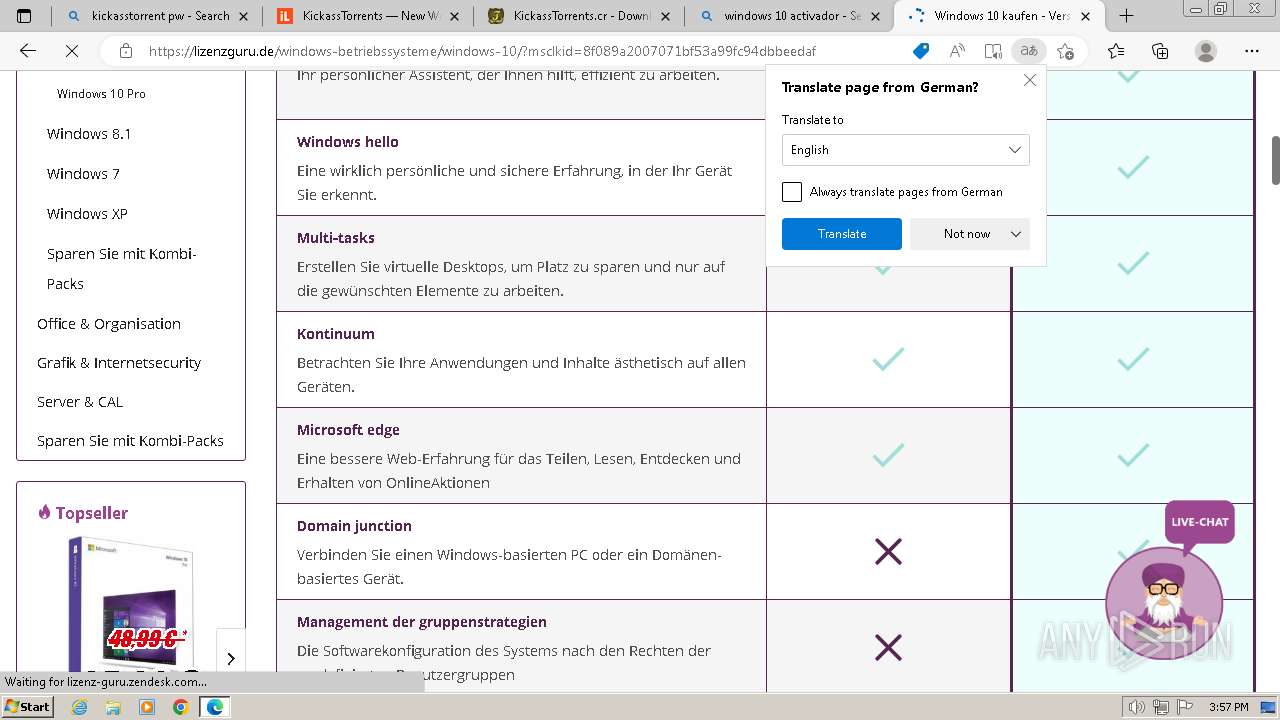Click the Not now button
Viewport: 1280px width, 720px height.
pyautogui.click(x=966, y=234)
